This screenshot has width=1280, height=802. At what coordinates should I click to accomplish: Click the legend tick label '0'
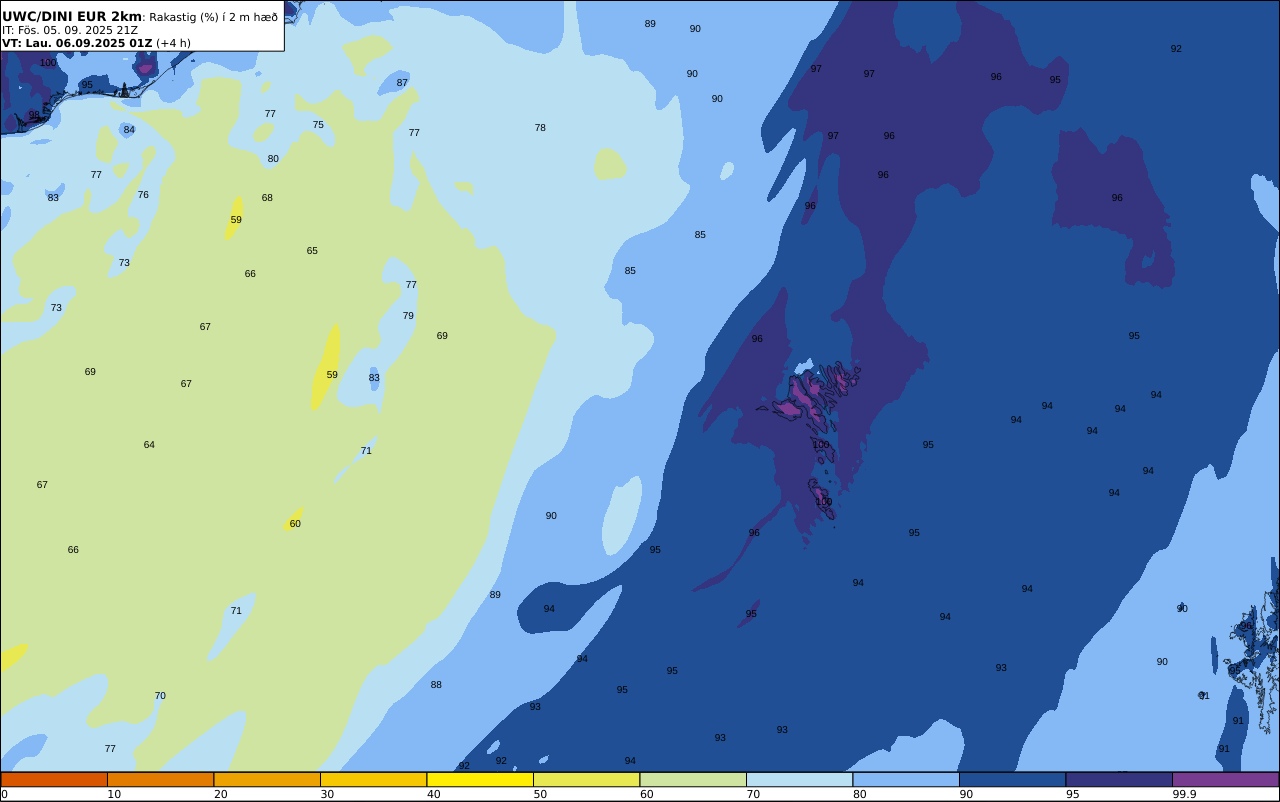click(4, 794)
